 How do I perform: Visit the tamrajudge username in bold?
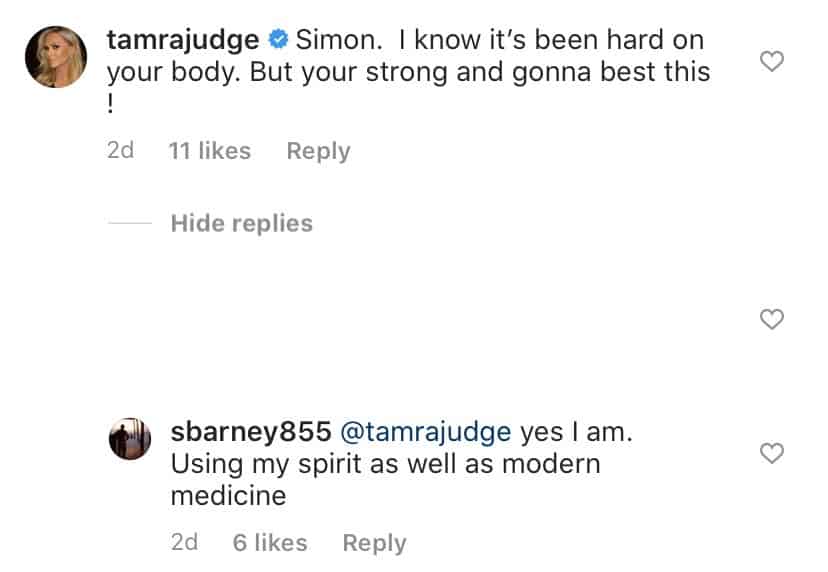tap(183, 41)
